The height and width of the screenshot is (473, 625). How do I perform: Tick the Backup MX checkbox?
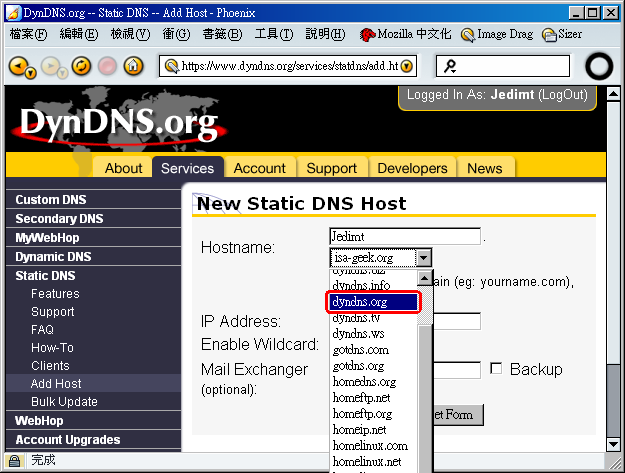(x=496, y=369)
